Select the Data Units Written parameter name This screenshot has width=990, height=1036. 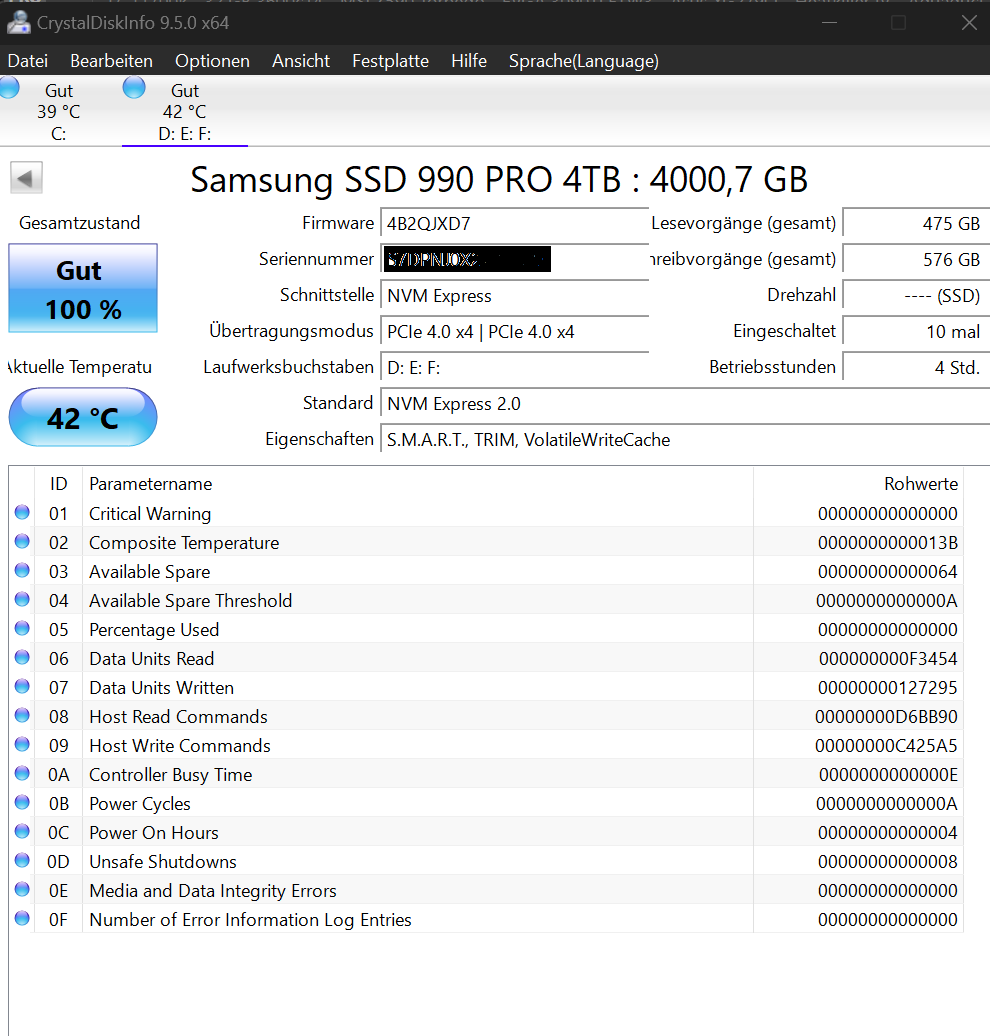point(161,688)
